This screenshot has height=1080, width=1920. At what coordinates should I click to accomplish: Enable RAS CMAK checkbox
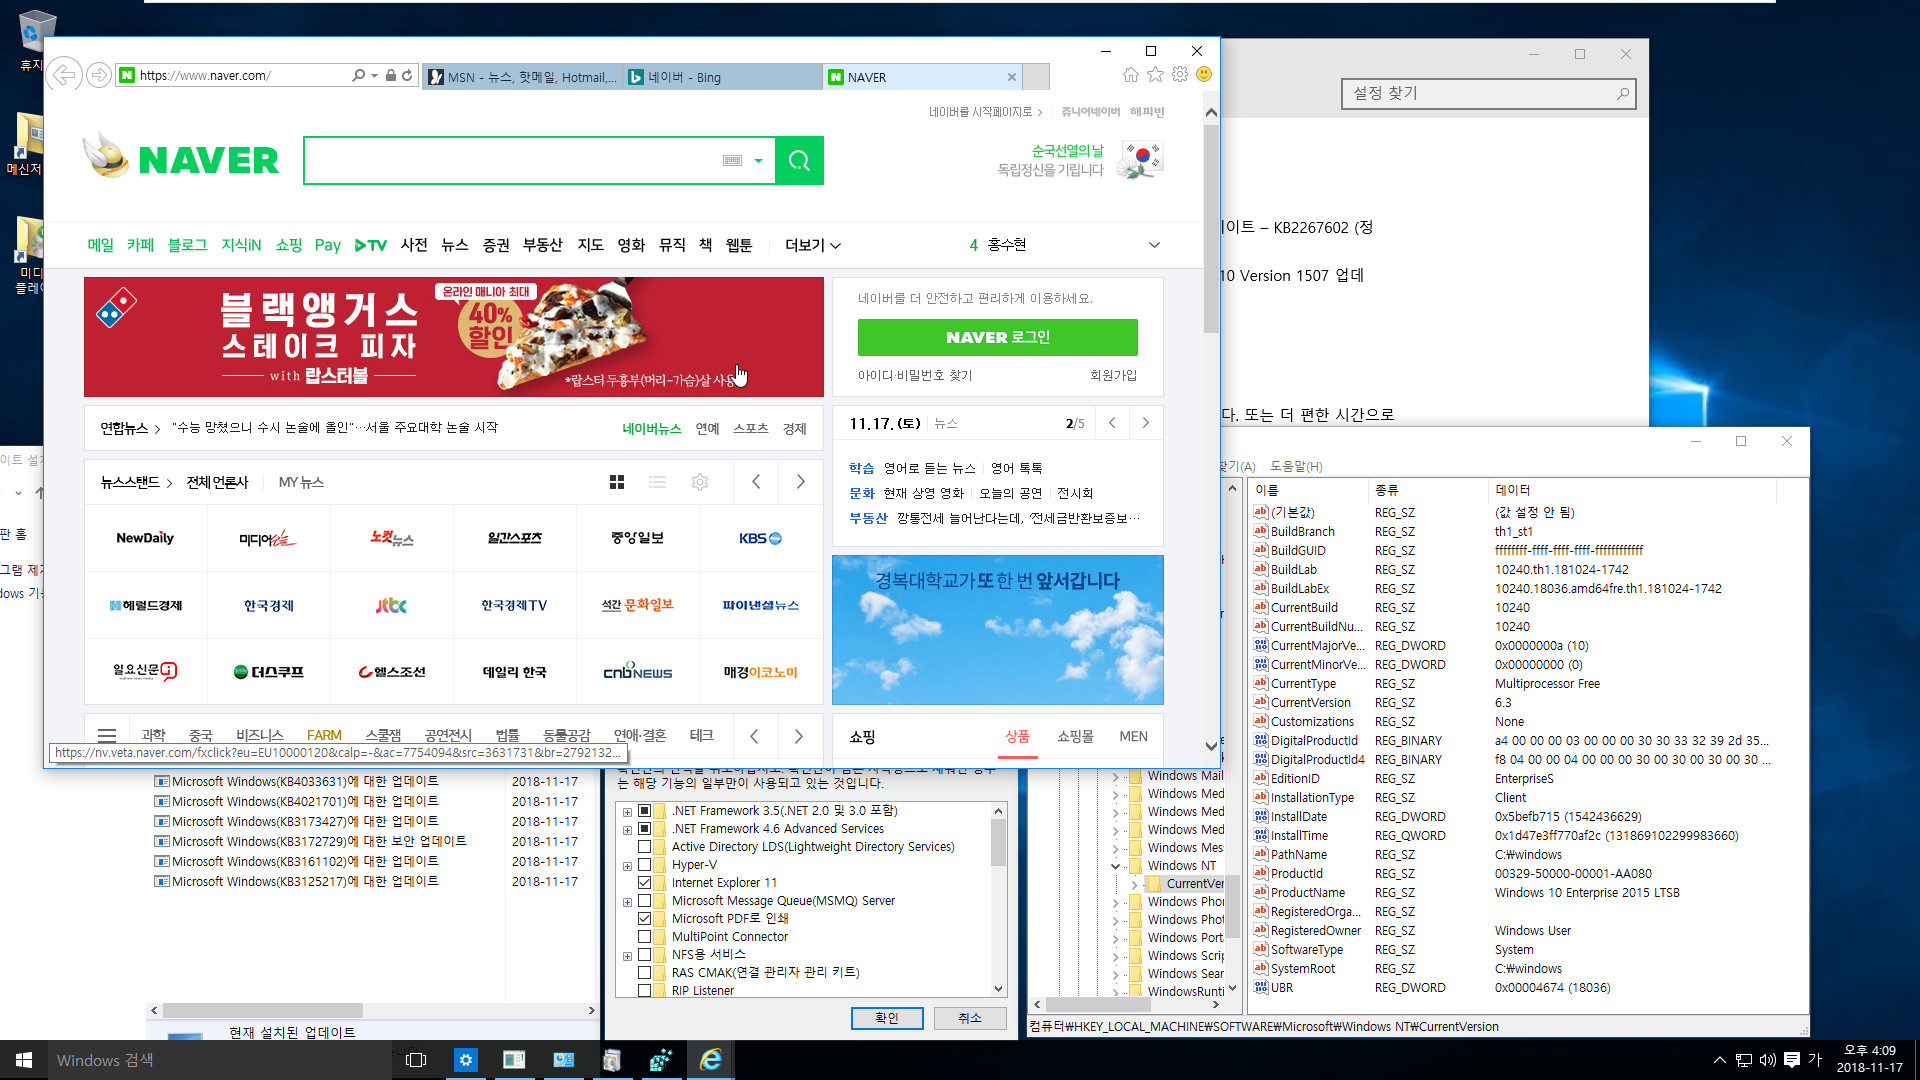coord(645,973)
